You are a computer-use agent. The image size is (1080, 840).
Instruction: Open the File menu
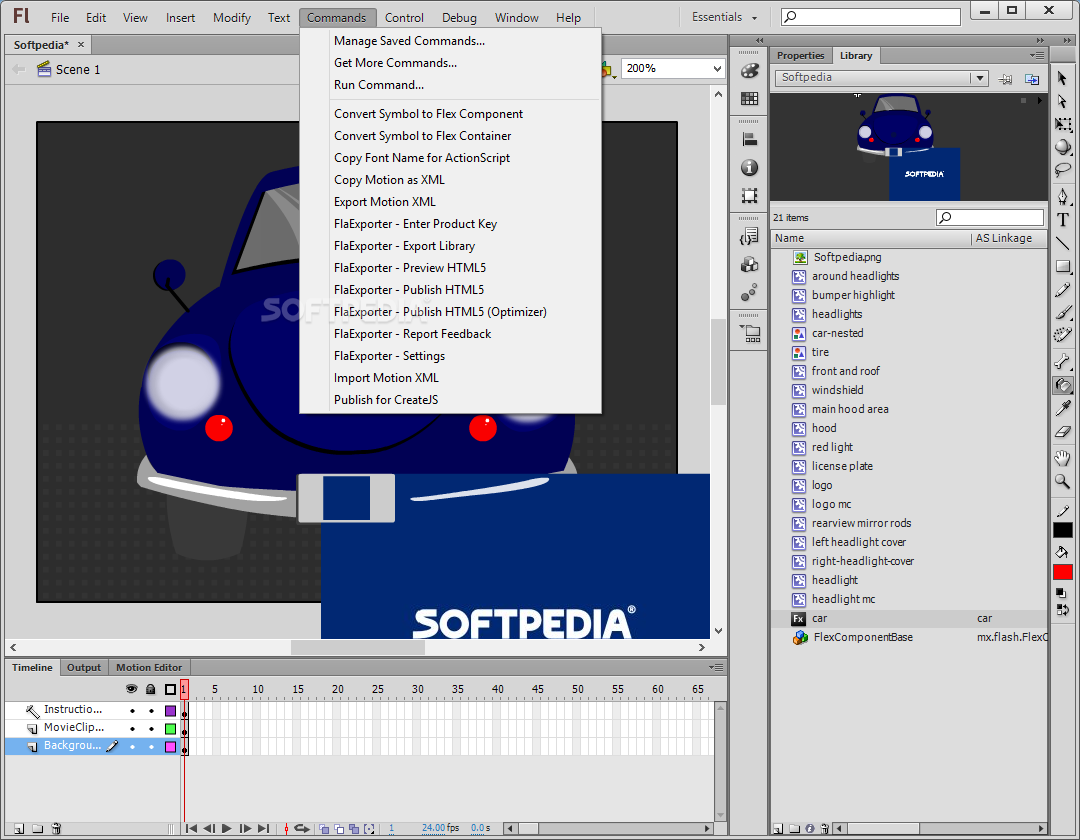pos(60,18)
